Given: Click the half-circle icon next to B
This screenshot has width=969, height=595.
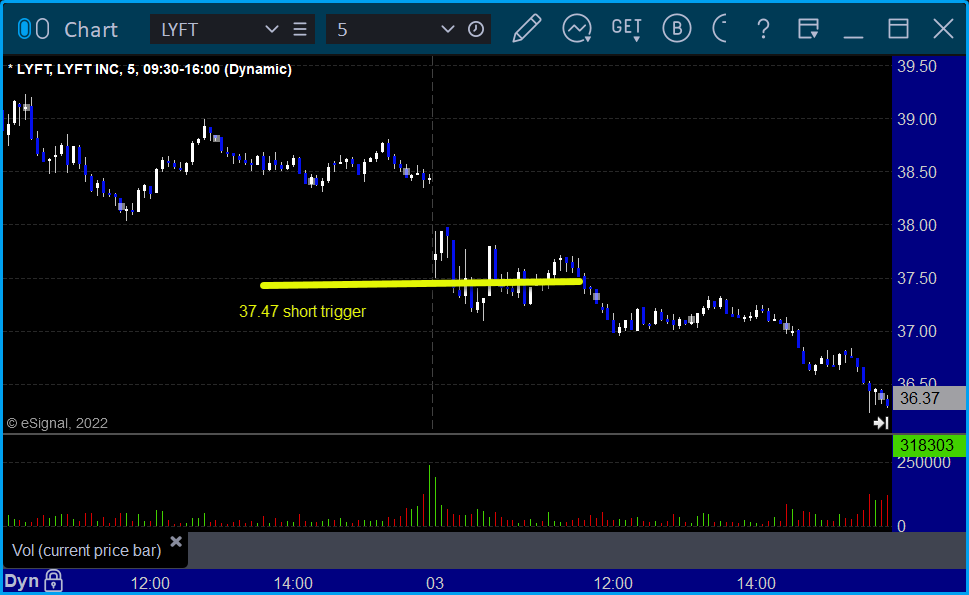Looking at the screenshot, I should point(719,29).
